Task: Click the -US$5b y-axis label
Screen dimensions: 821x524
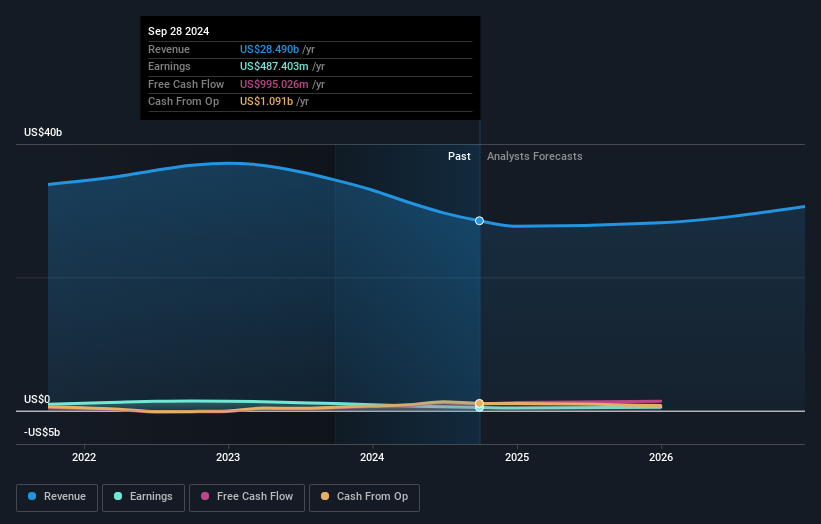Action: 42,432
